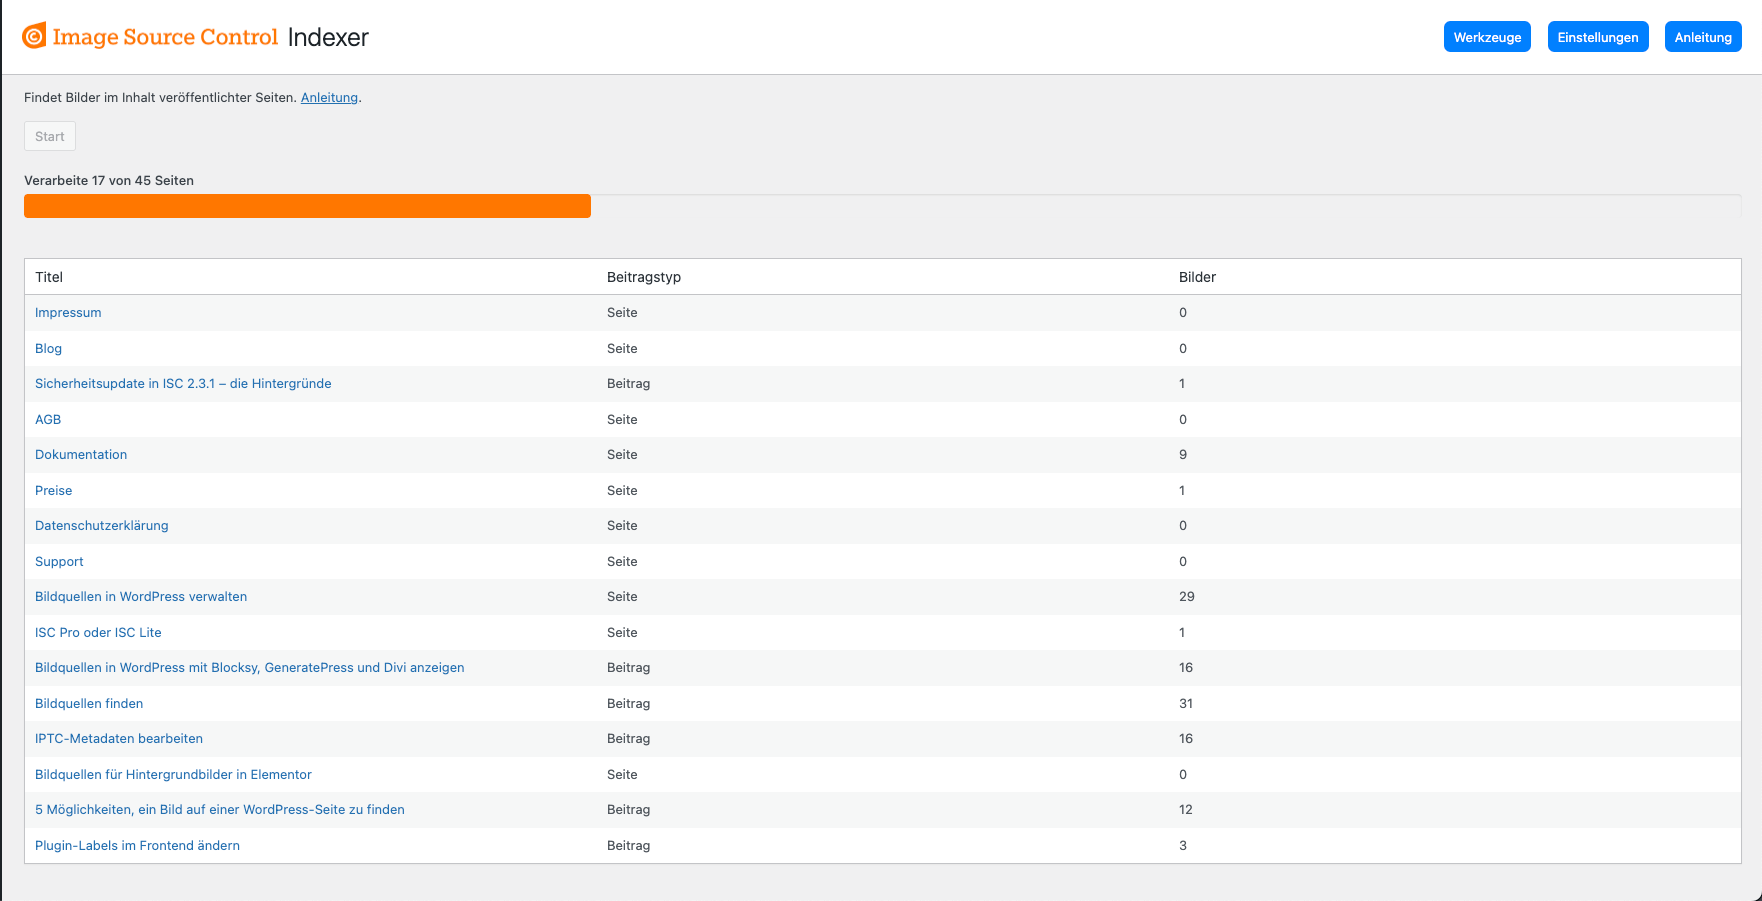Click the Indexer heading text
Screen dimensions: 1762x901
[x=328, y=37]
